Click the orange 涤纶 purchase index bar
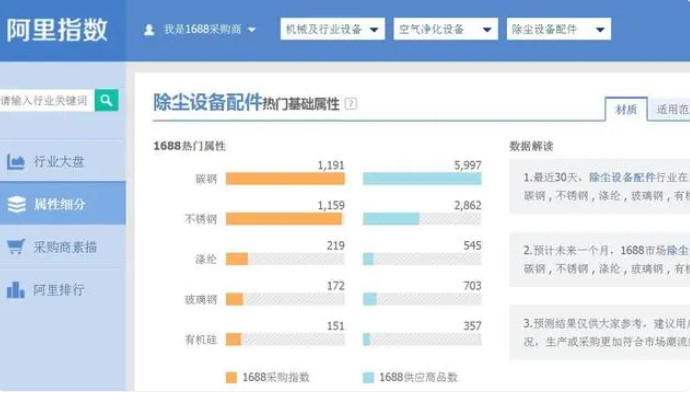The width and height of the screenshot is (690, 393). pos(237,259)
